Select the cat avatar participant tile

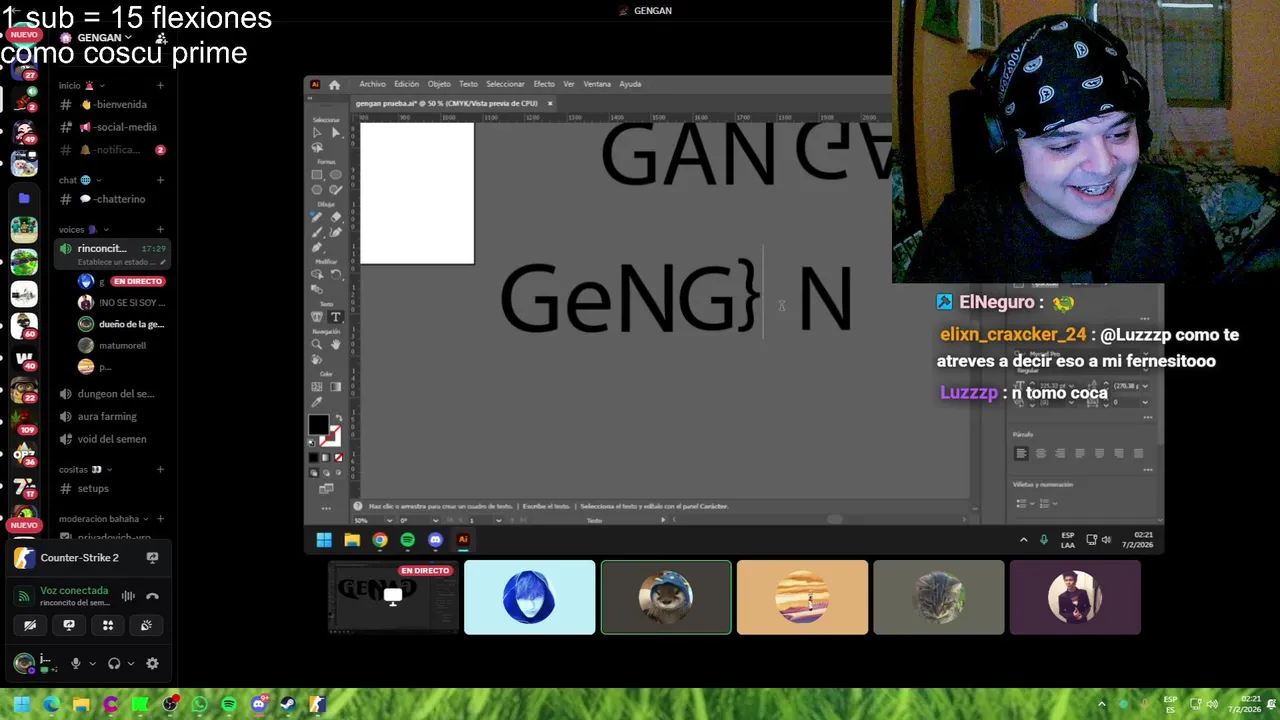(938, 597)
